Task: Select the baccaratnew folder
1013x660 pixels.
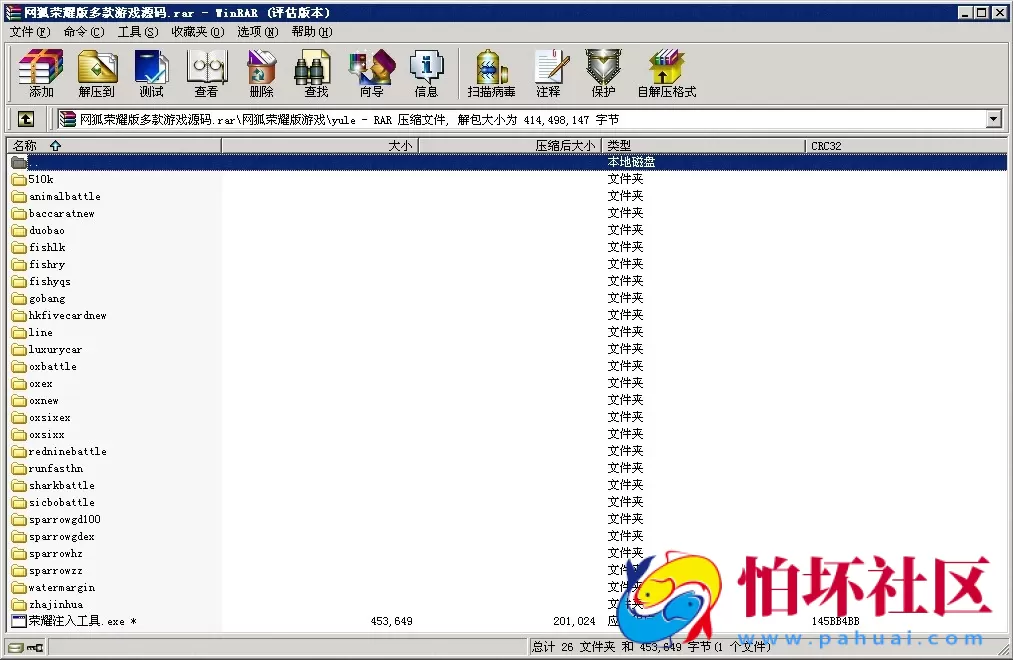Action: 61,214
